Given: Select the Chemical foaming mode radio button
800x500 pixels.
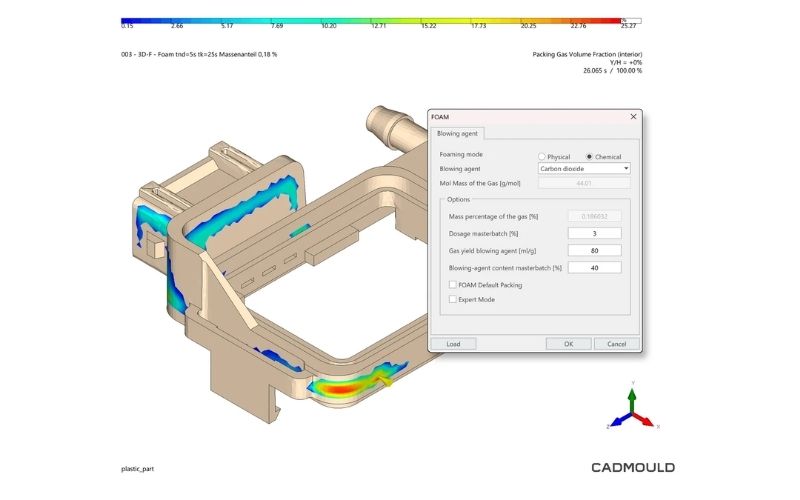Looking at the screenshot, I should pyautogui.click(x=589, y=157).
